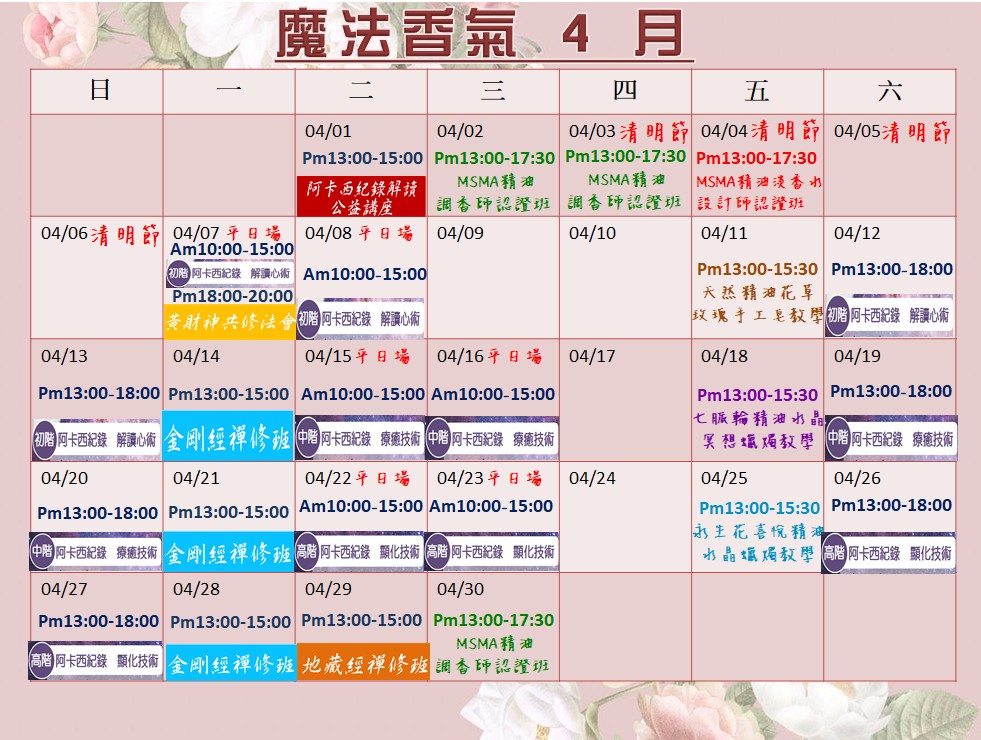981x740 pixels.
Task: Select the 中階 badge on 04/19
Action: coord(838,438)
